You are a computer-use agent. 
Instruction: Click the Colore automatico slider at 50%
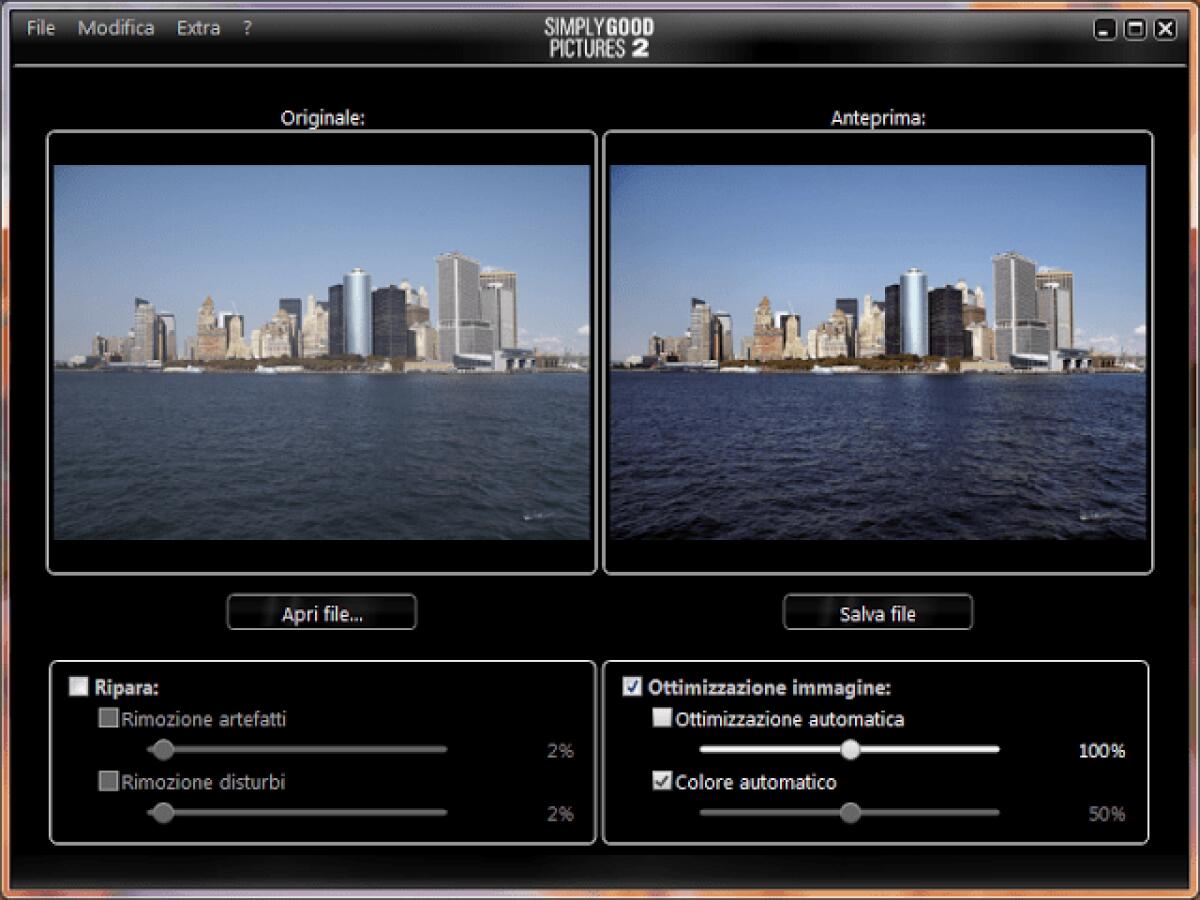(x=850, y=813)
